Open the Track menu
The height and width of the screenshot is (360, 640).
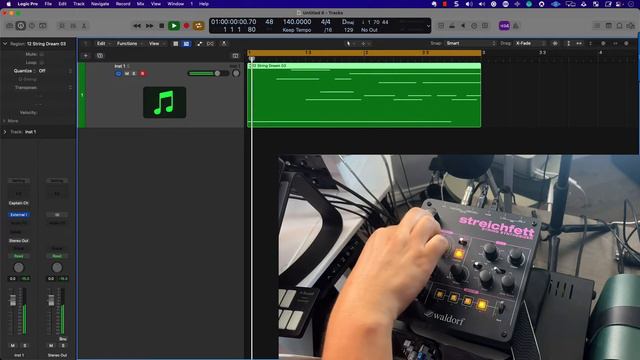(x=79, y=4)
